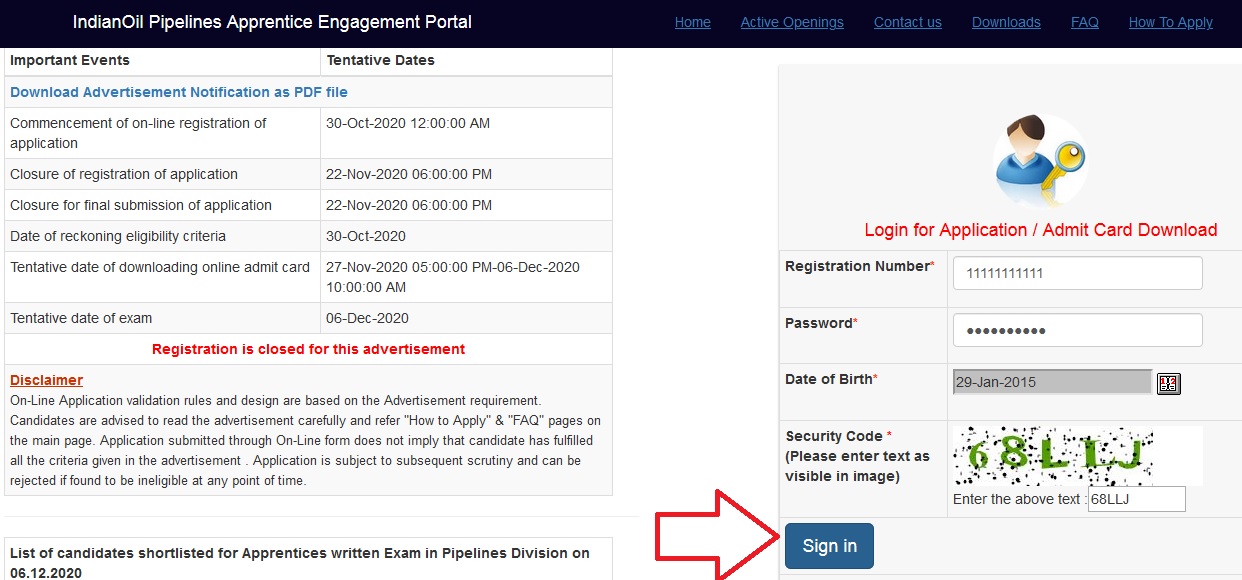Image resolution: width=1242 pixels, height=580 pixels.
Task: Click the 'Enter the above text' label
Action: coord(1019,499)
